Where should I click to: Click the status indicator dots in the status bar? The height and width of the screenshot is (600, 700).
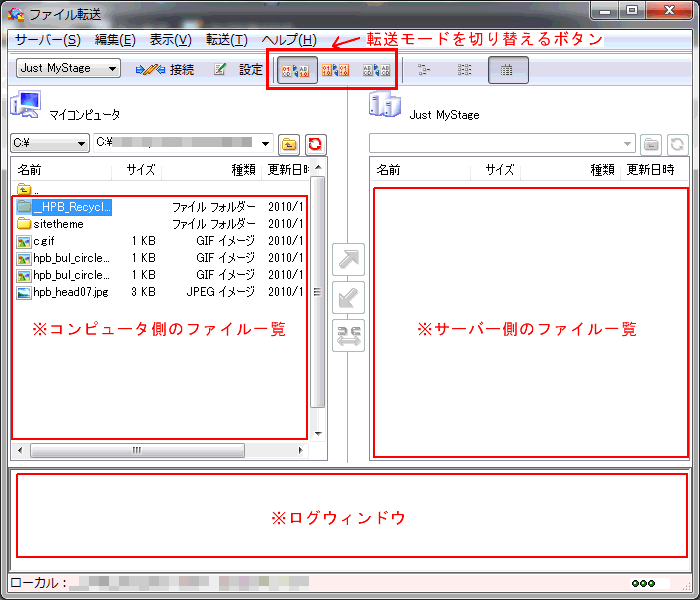643,583
